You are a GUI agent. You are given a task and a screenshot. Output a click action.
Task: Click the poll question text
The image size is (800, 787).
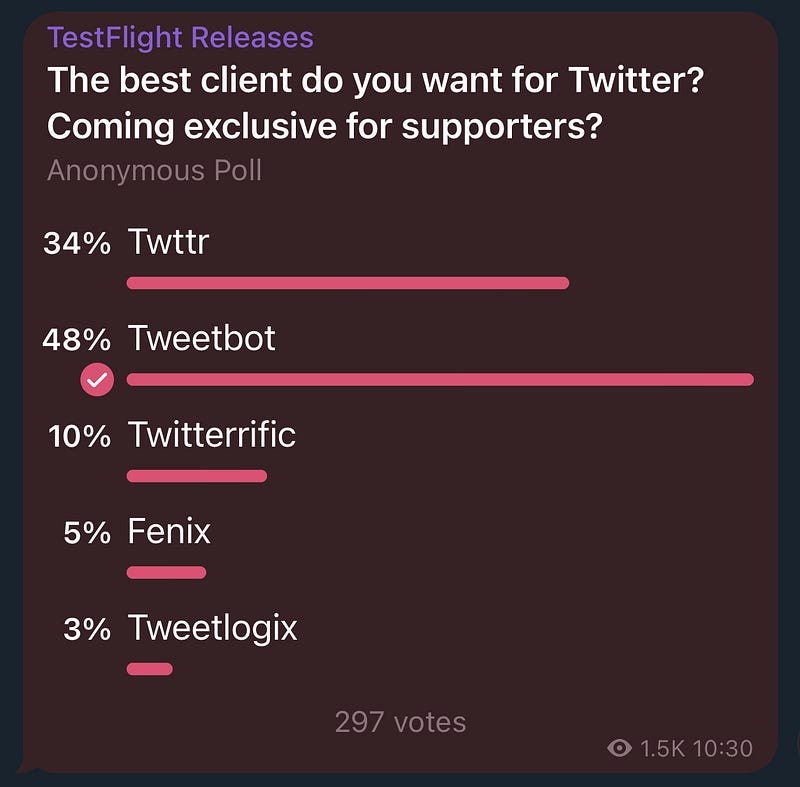pyautogui.click(x=376, y=103)
